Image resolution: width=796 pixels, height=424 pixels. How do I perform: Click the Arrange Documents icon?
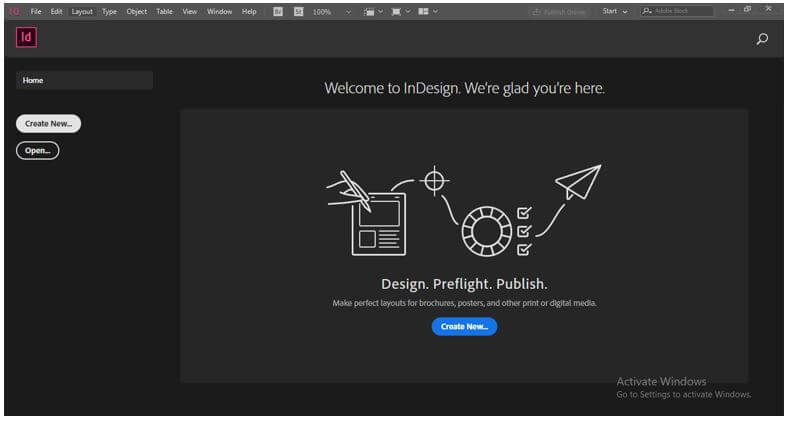tap(423, 11)
